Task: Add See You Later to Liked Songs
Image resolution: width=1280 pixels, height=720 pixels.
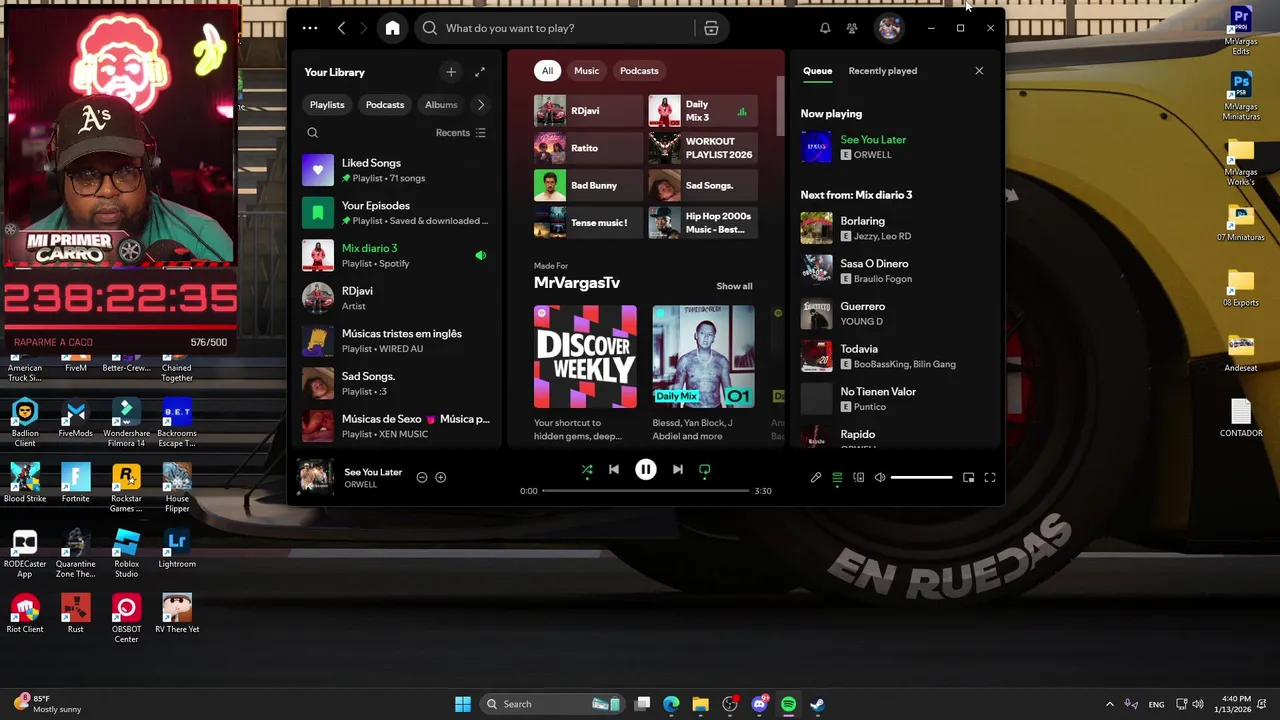Action: pos(440,477)
